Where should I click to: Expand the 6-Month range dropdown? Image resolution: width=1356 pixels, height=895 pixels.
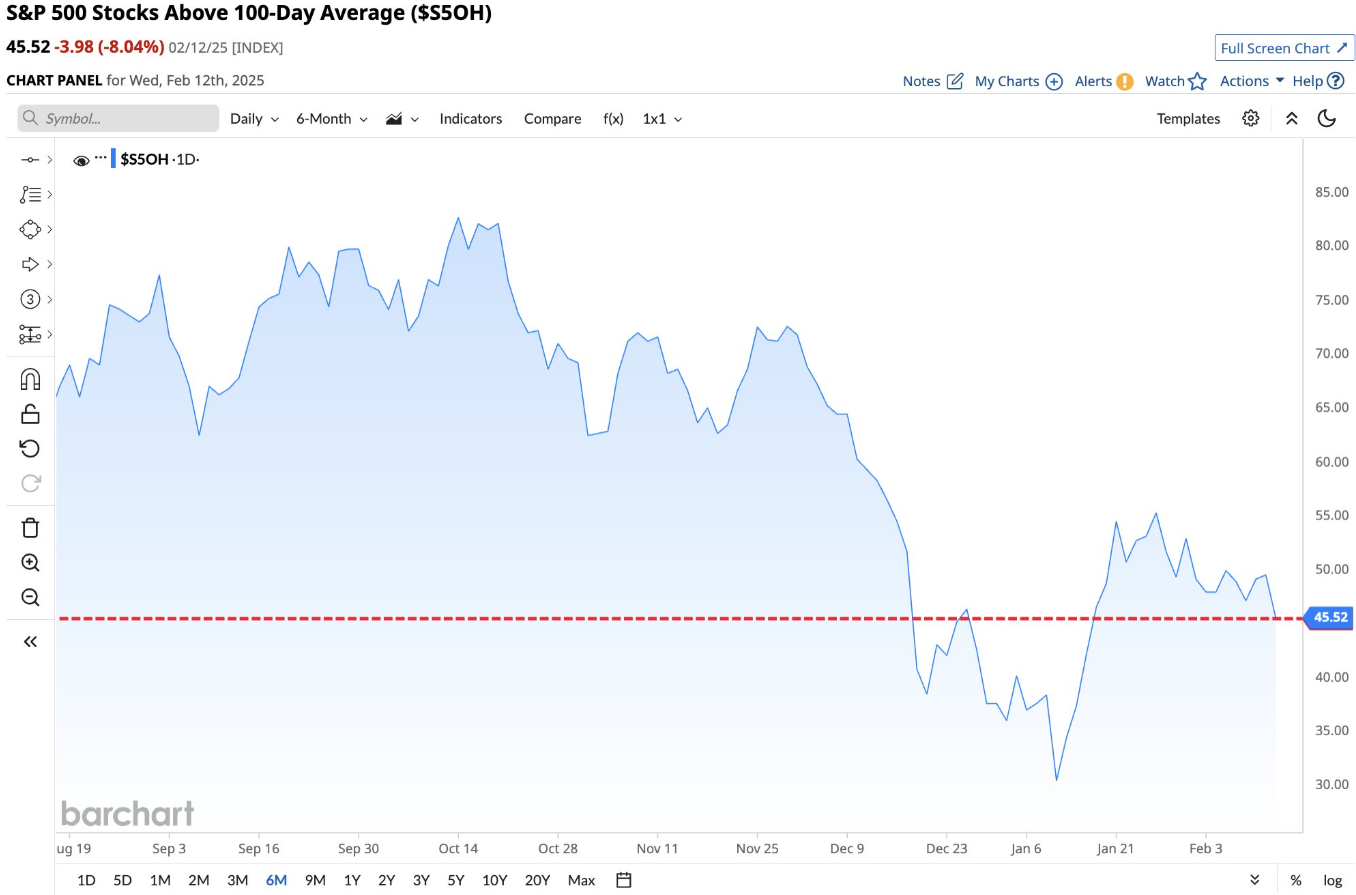click(x=331, y=118)
